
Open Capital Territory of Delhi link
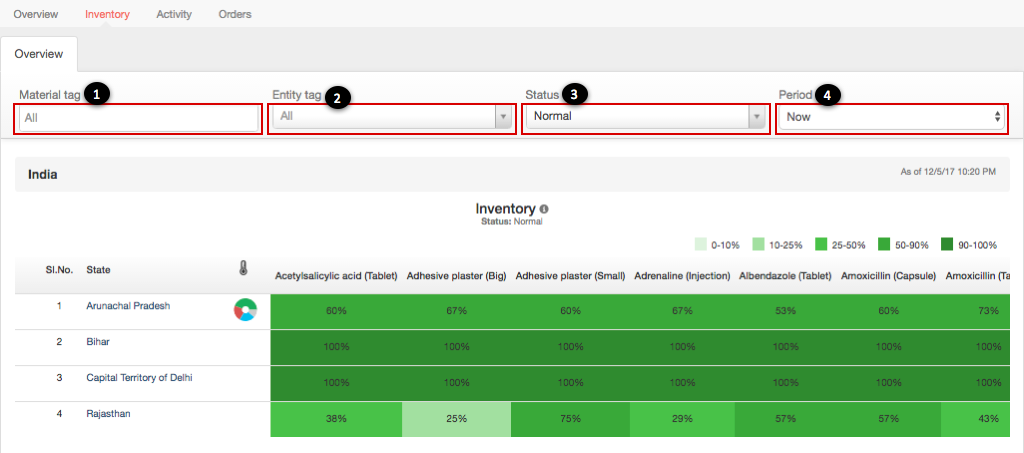(x=139, y=377)
